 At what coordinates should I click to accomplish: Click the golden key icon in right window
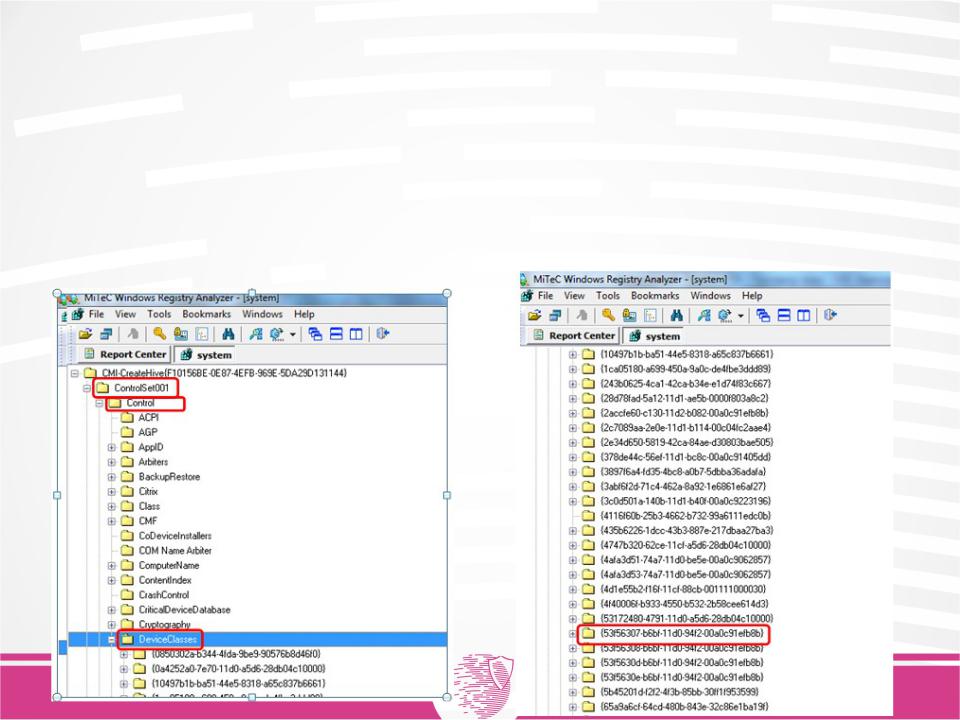608,315
